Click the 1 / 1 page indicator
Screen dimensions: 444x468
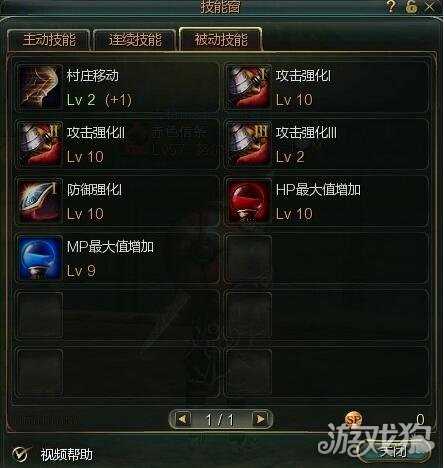(220, 419)
